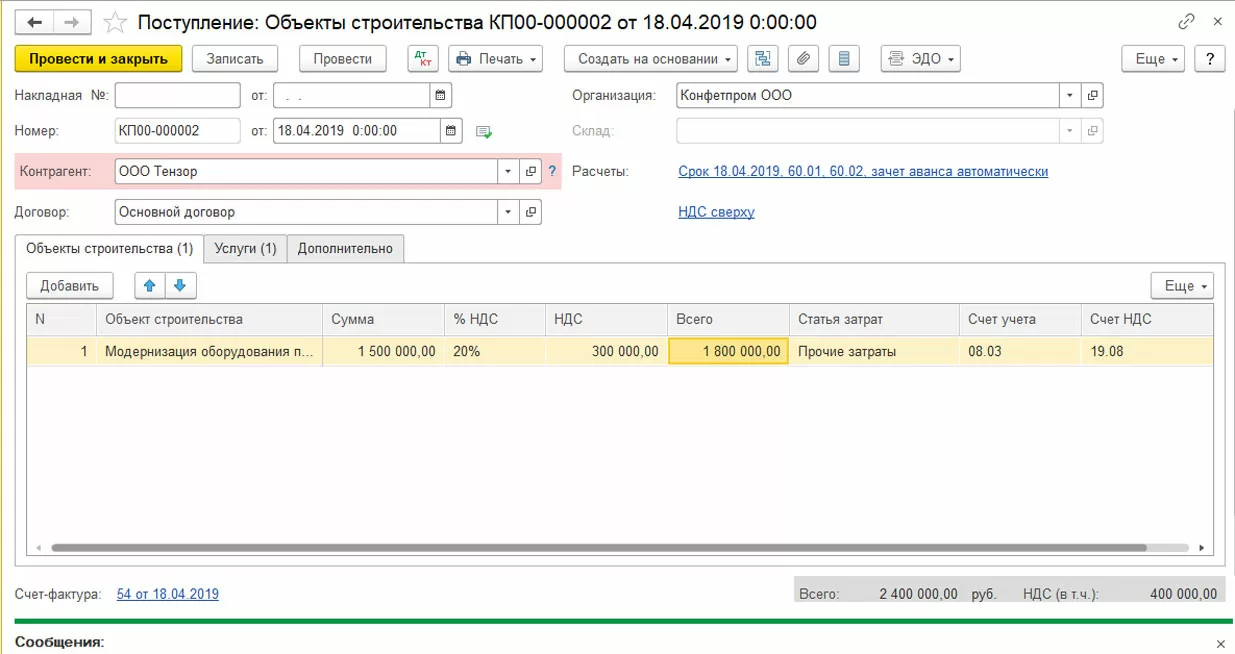Expand the Договор dropdown list
Viewport: 1235px width, 654px height.
pyautogui.click(x=509, y=212)
